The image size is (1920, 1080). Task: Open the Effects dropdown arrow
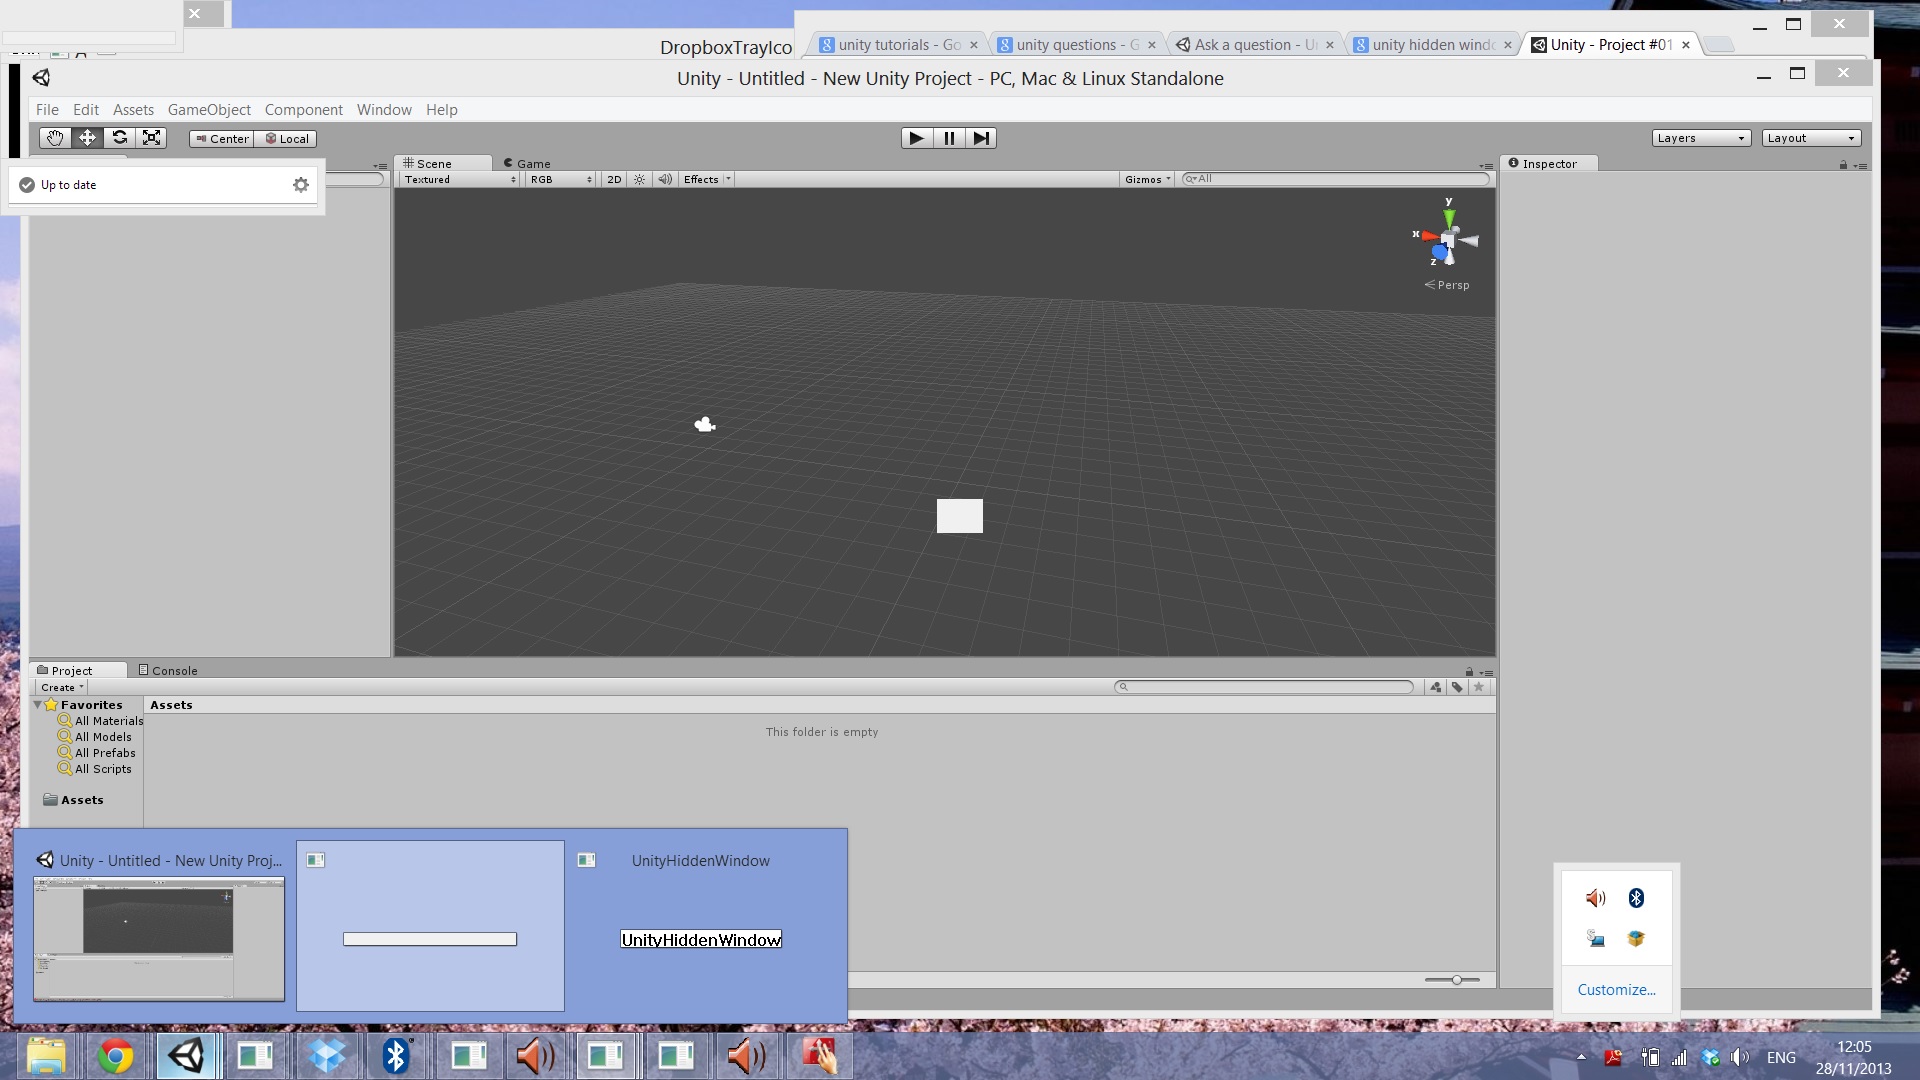pyautogui.click(x=728, y=179)
